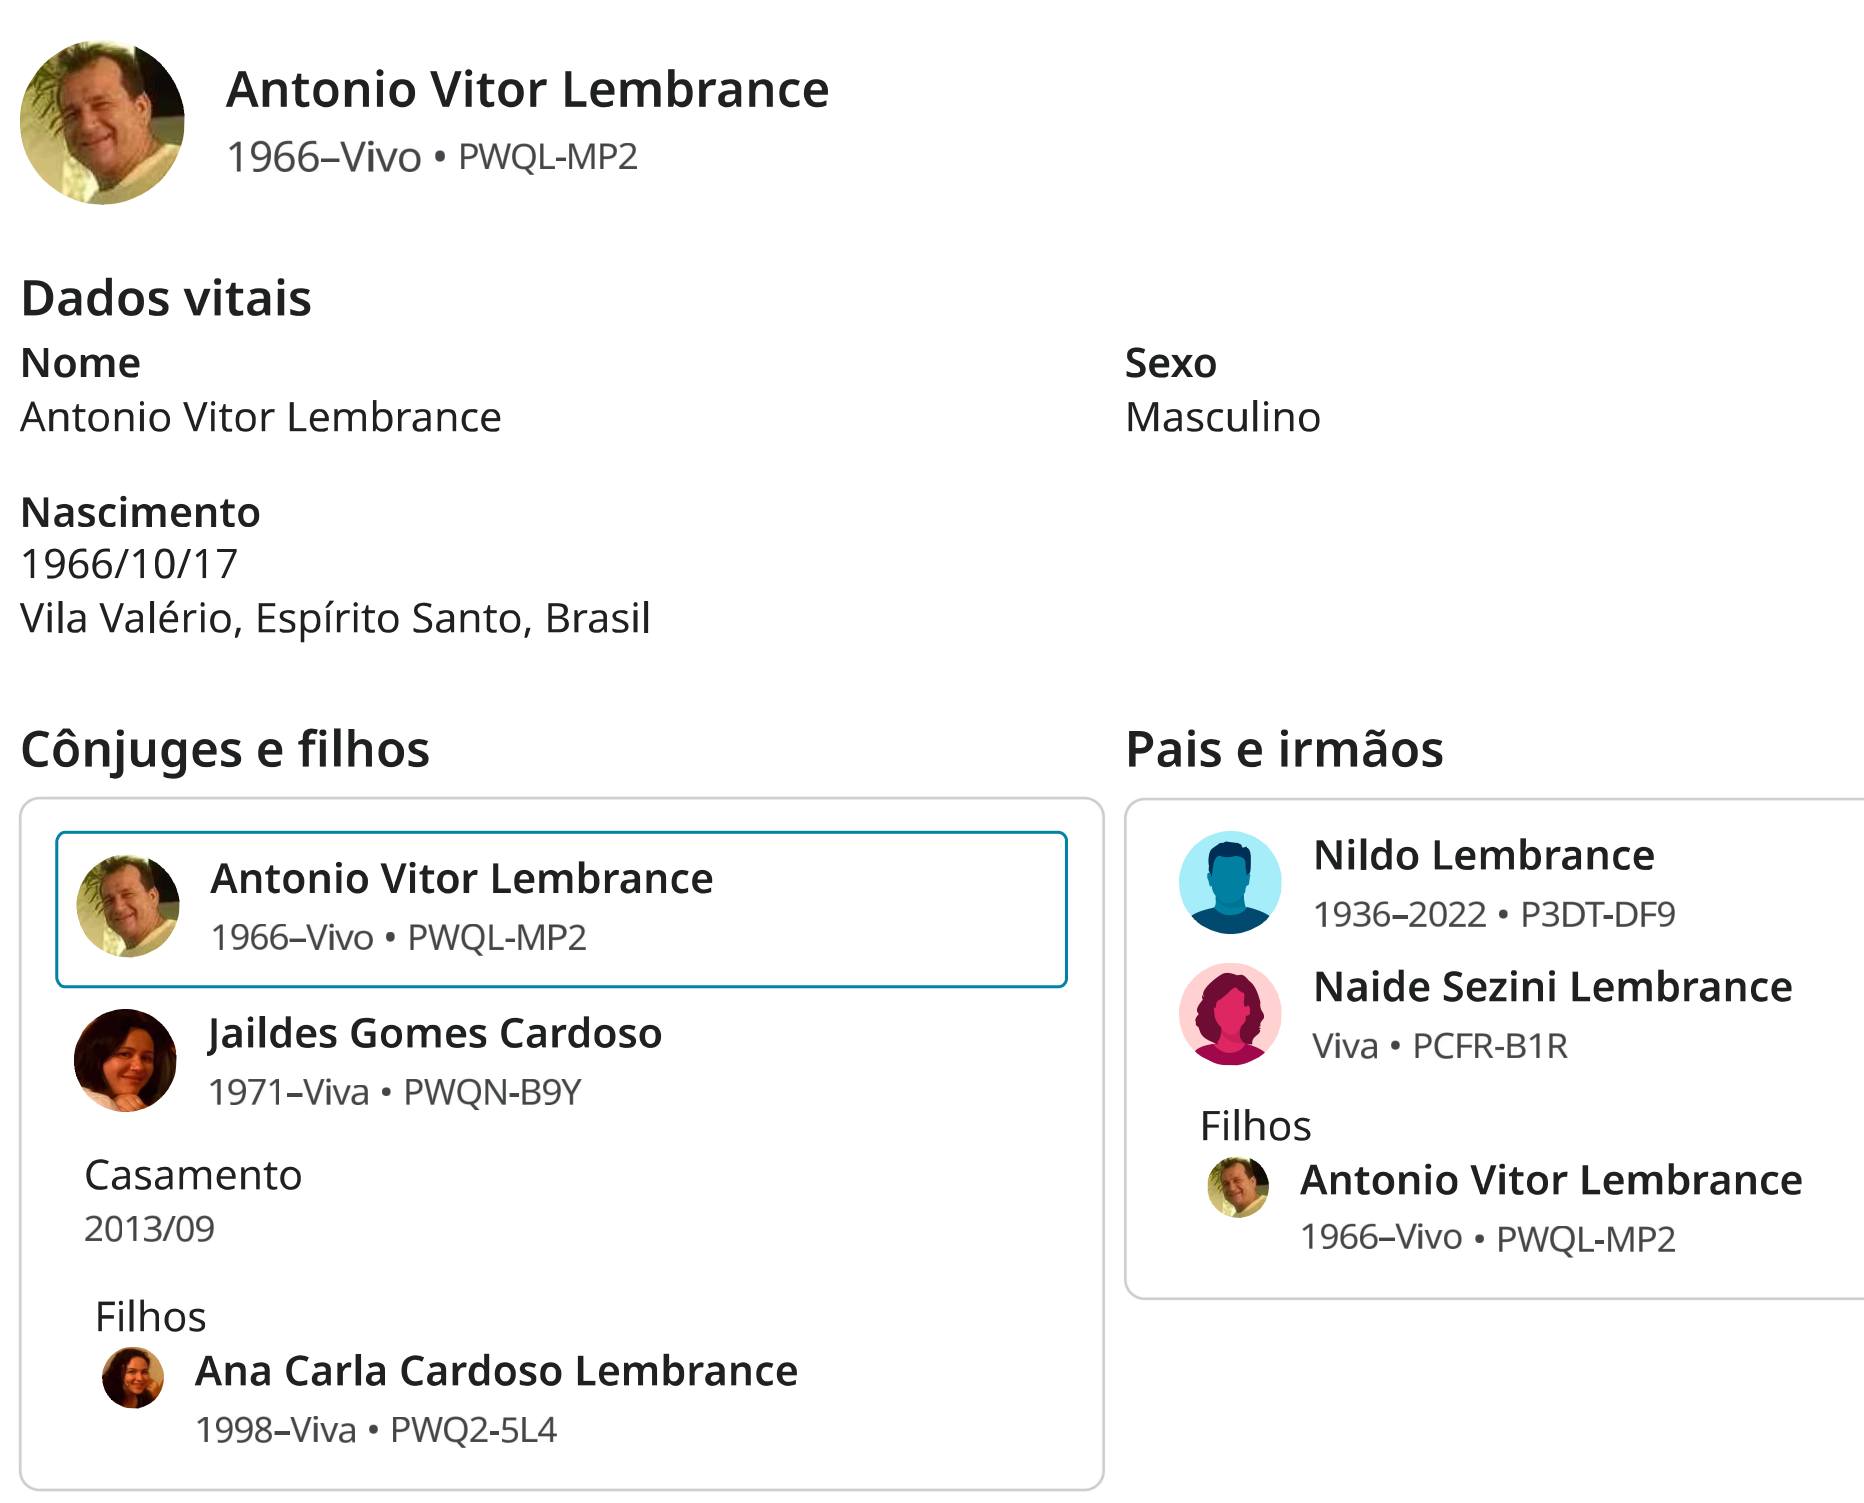1864x1503 pixels.
Task: Click Nildo Lembrance's male silhouette avatar
Action: click(1230, 882)
